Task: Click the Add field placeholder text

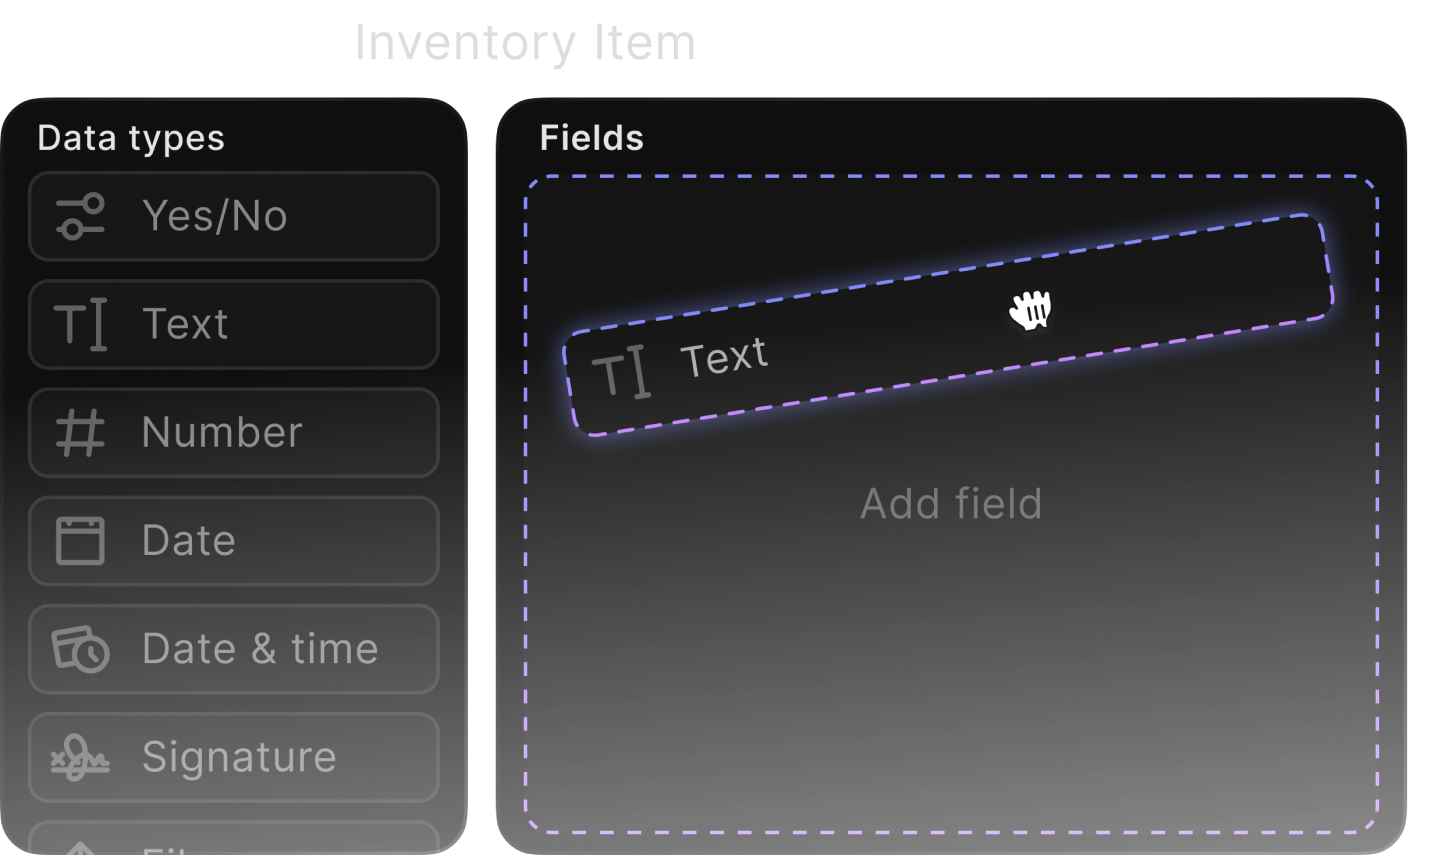Action: [x=951, y=504]
